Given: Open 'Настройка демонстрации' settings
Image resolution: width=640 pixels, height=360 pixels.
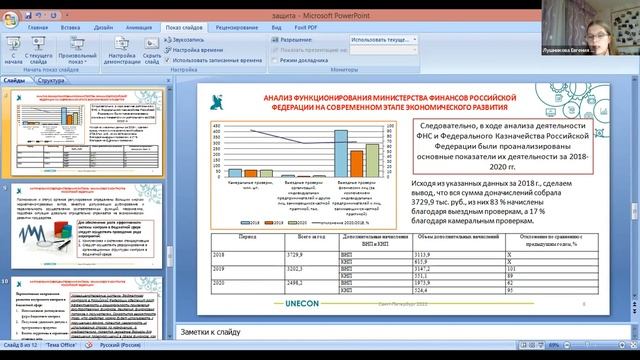Looking at the screenshot, I should tap(122, 50).
